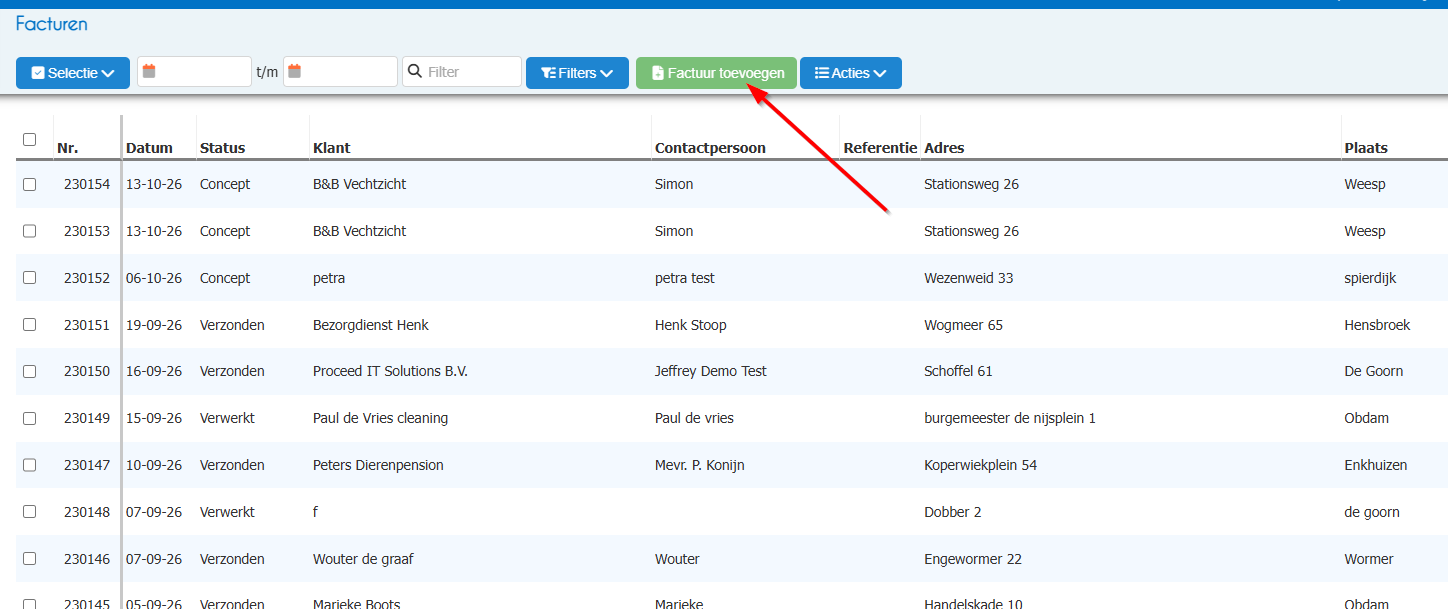Select Peters Dierenpension customer cell

click(378, 465)
